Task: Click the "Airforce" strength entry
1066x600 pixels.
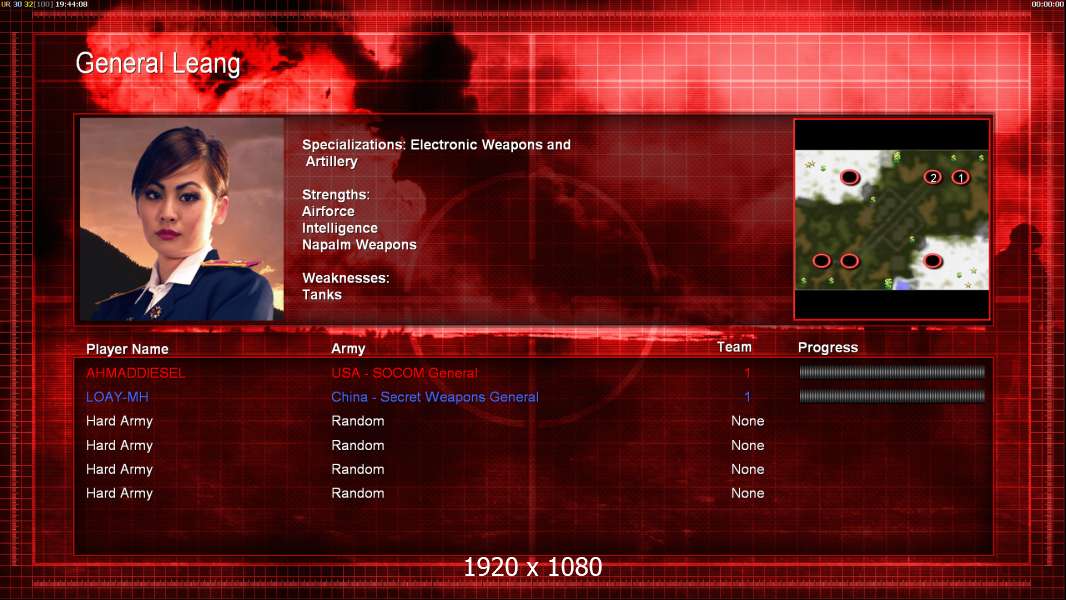Action: pyautogui.click(x=328, y=211)
